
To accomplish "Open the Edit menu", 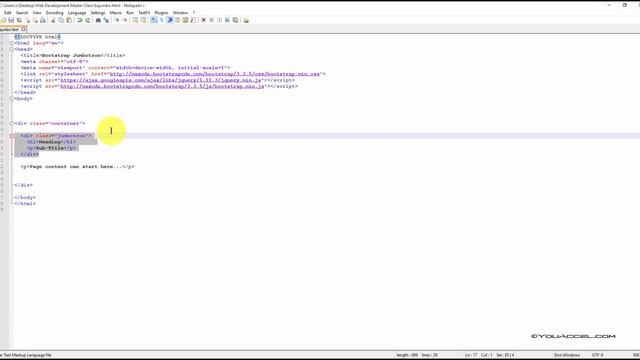I will click(7, 13).
